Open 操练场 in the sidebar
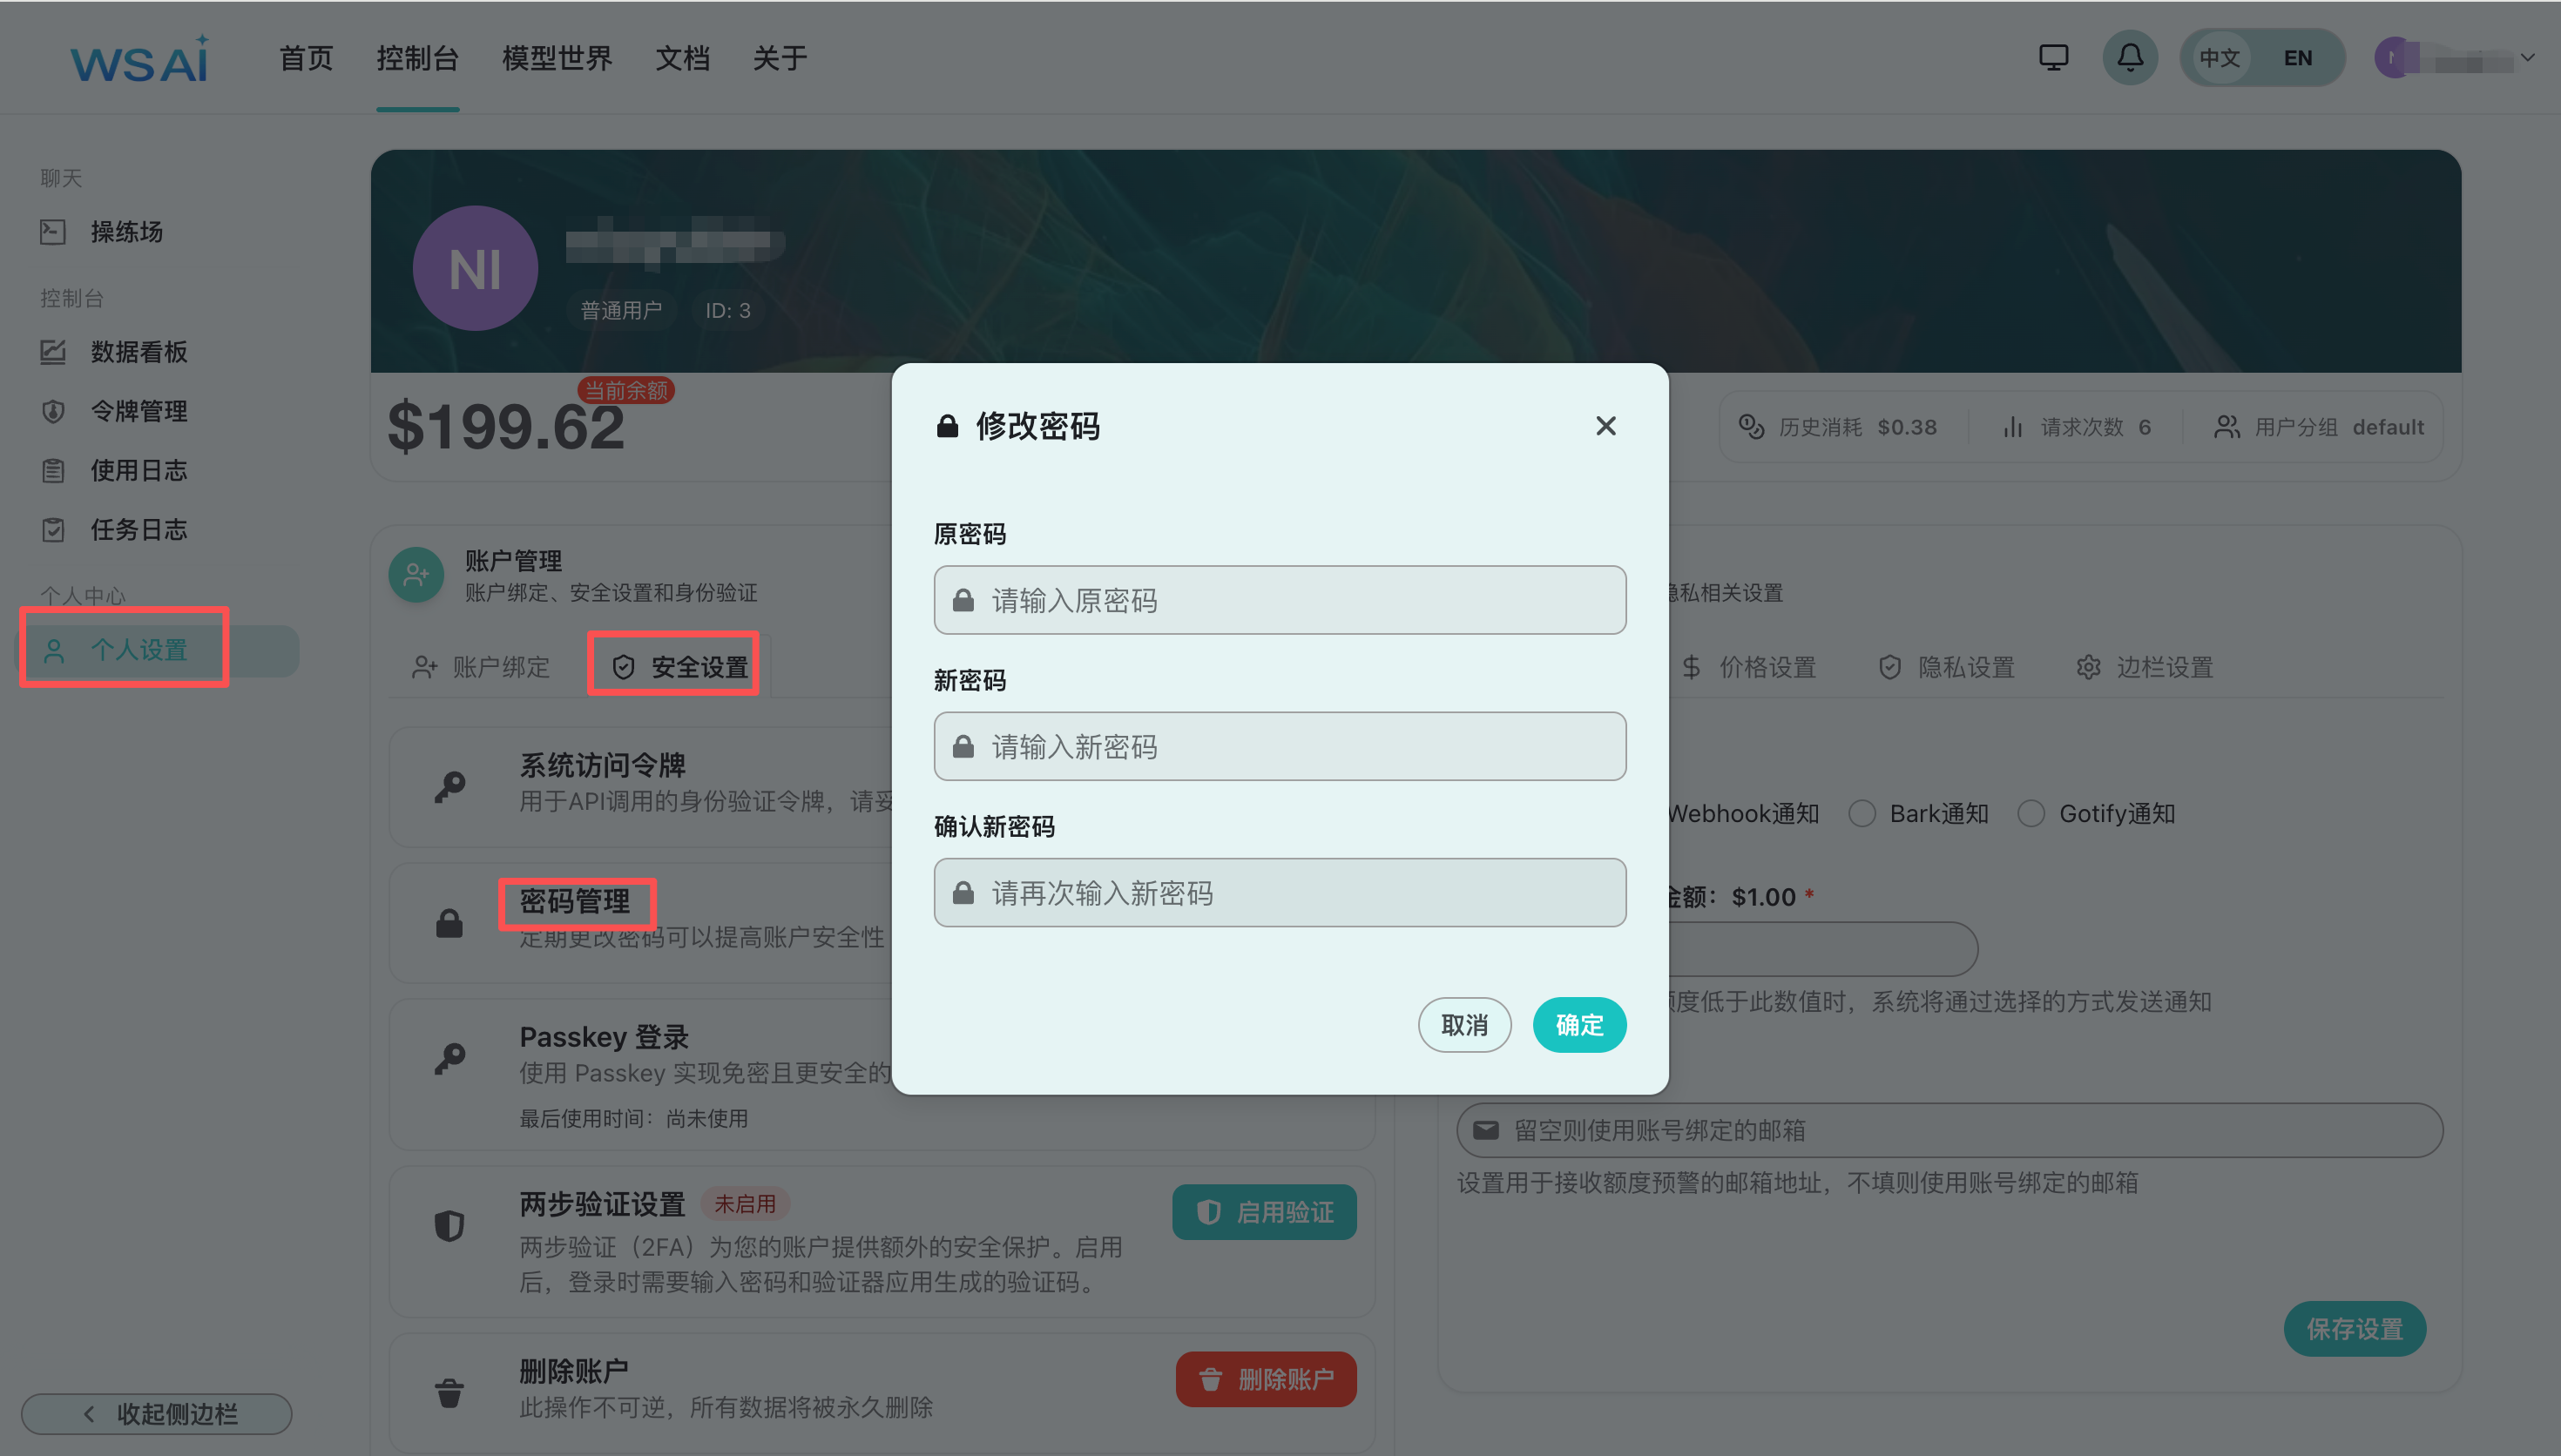2561x1456 pixels. tap(127, 232)
